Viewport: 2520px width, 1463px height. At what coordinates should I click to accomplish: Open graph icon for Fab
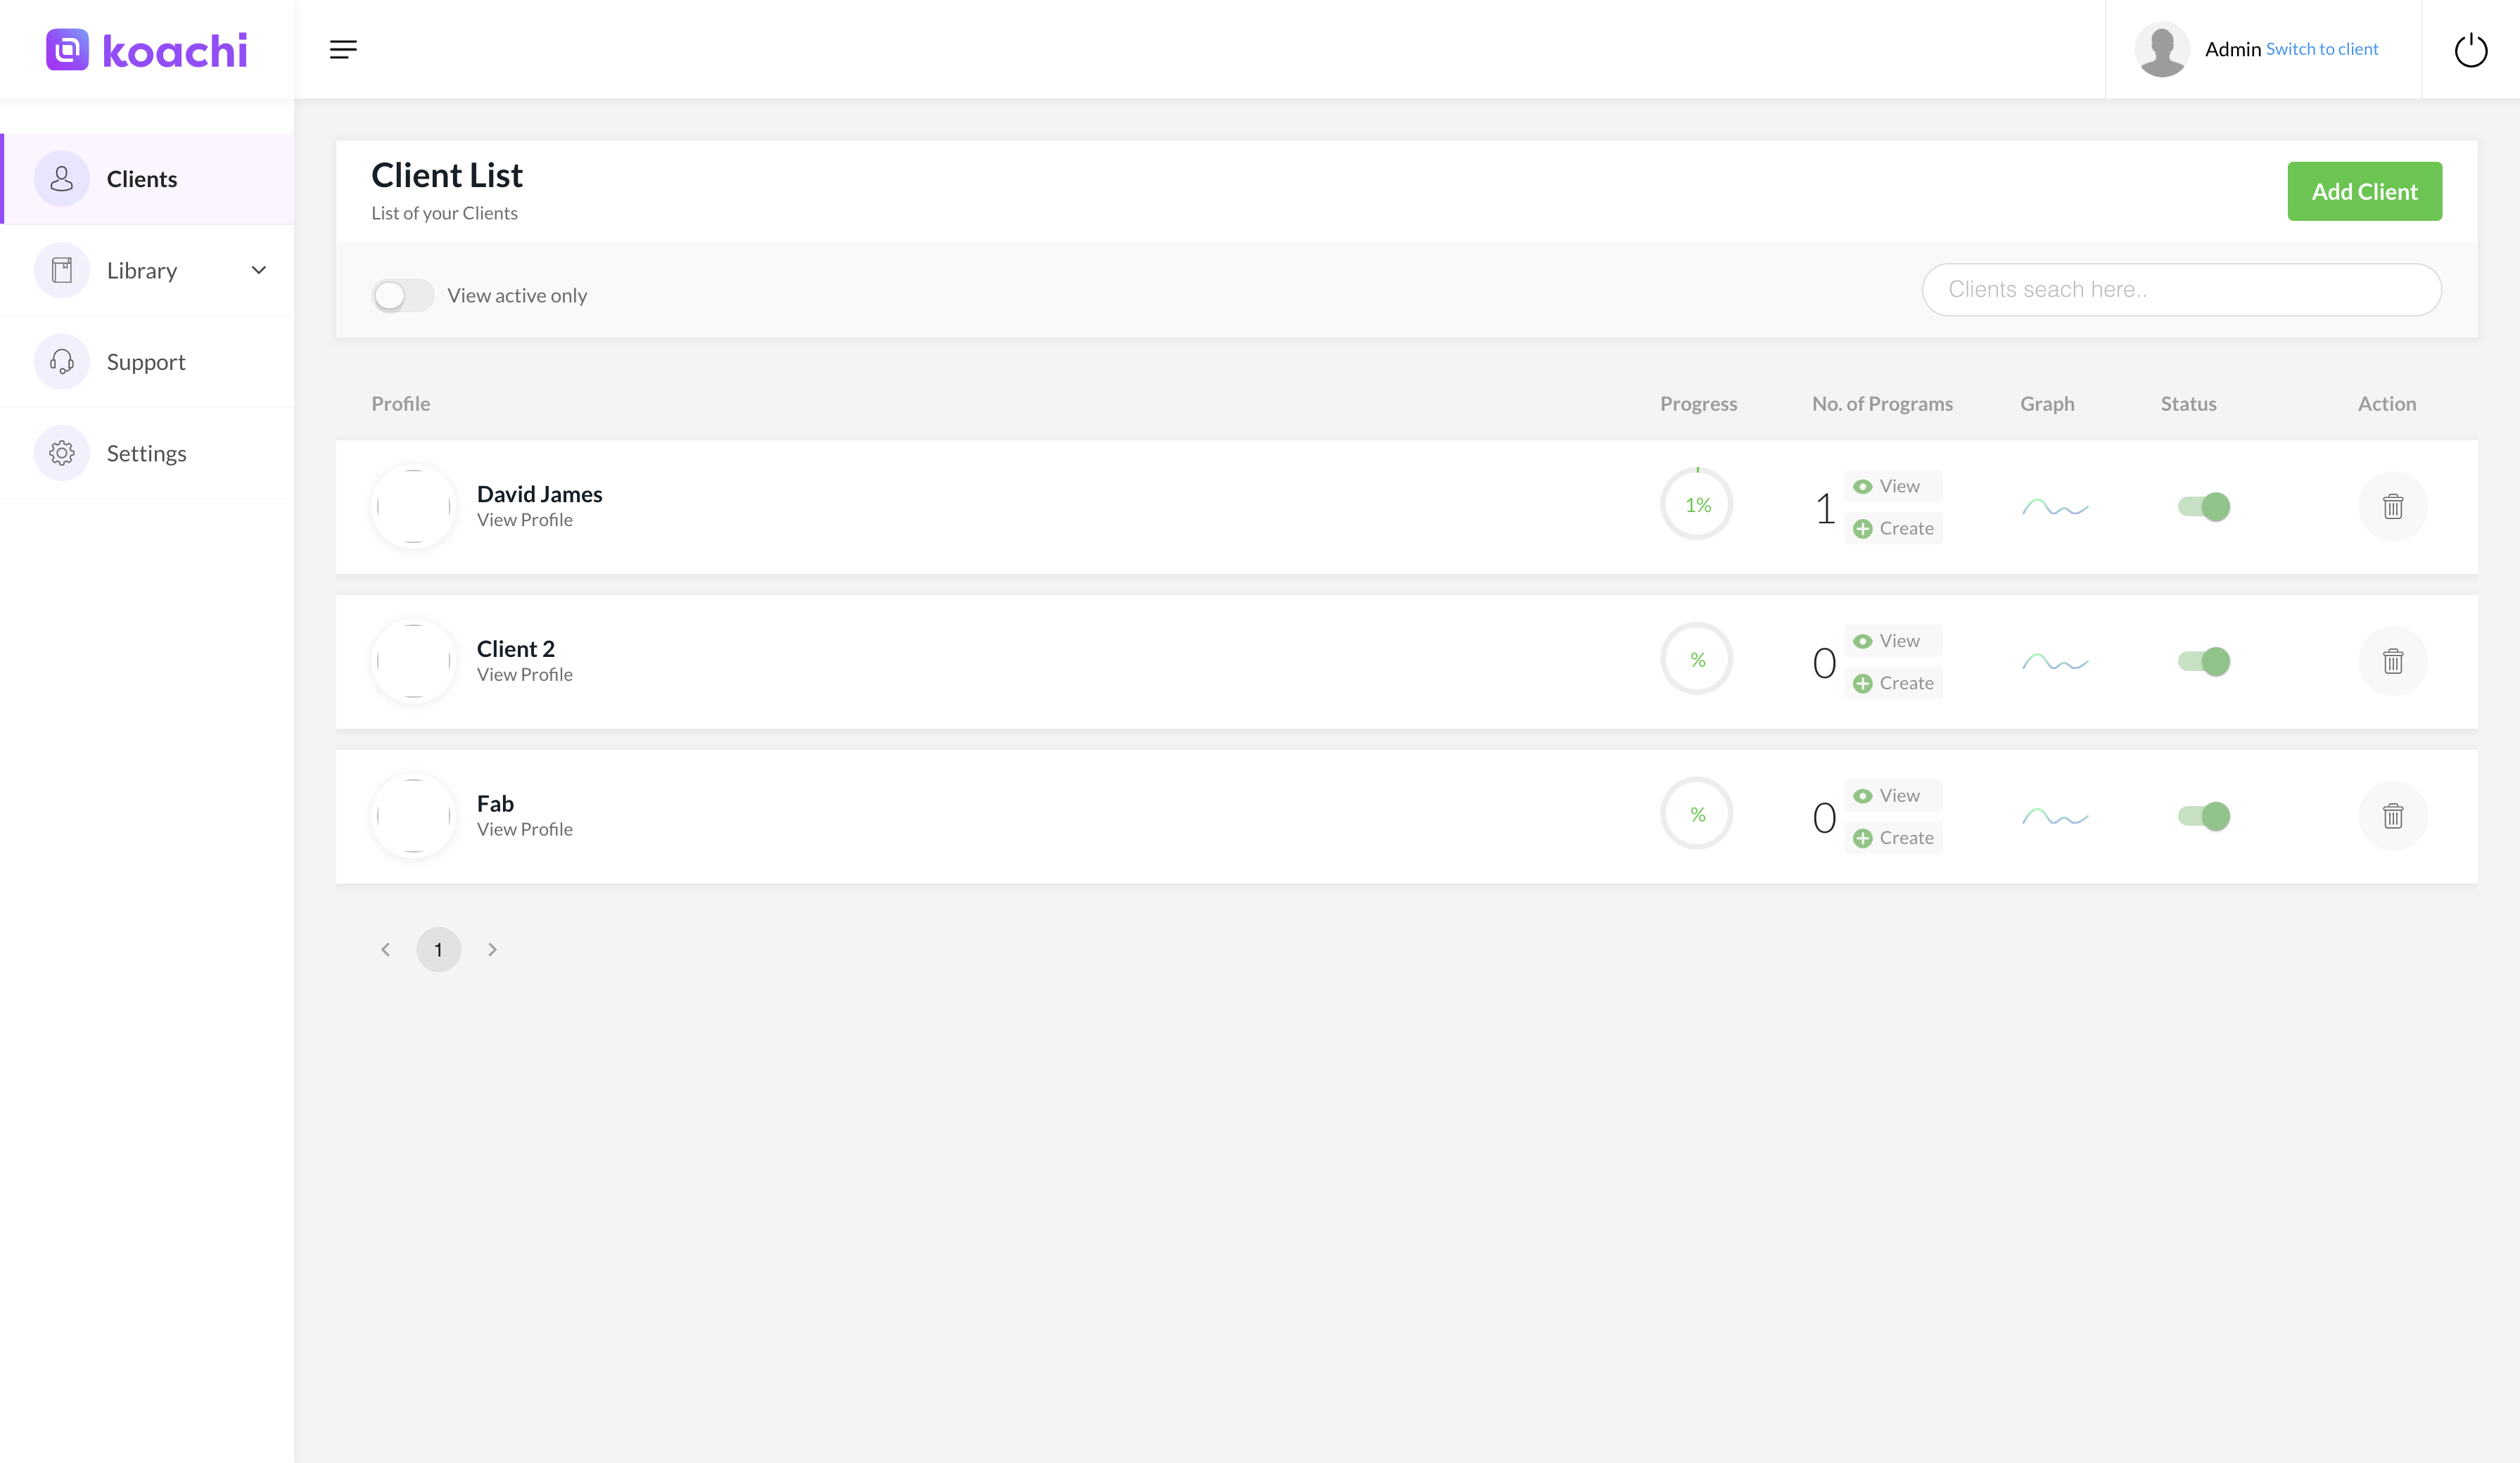click(x=2055, y=817)
